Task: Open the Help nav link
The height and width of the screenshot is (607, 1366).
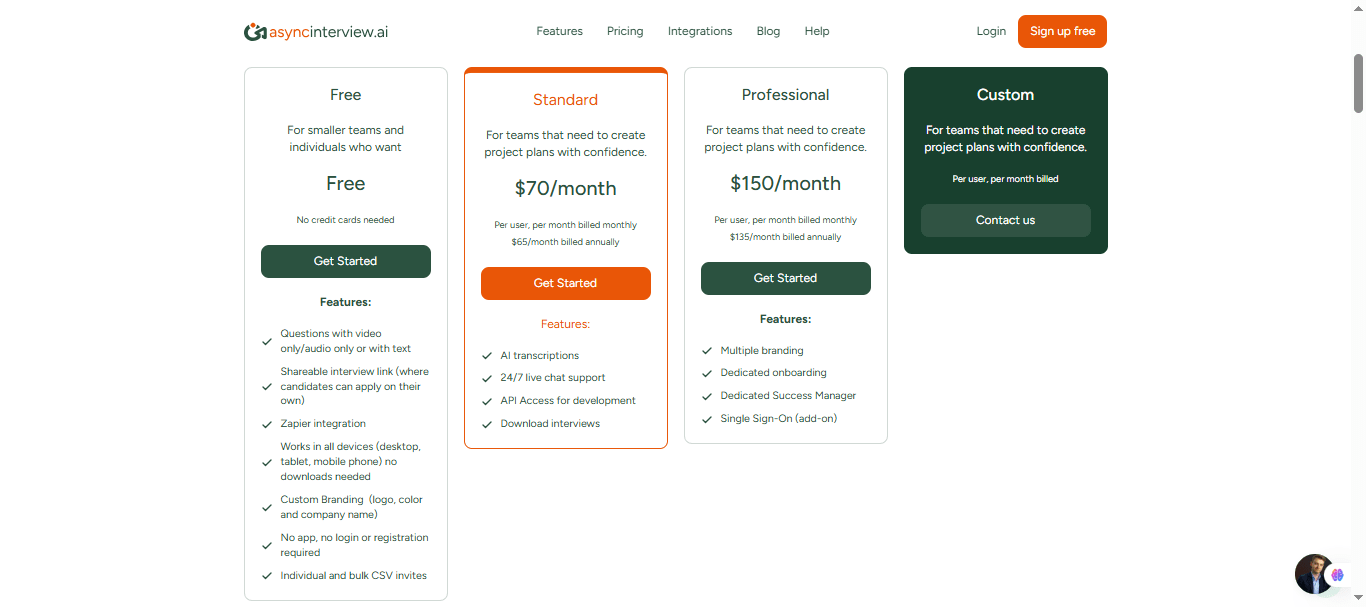Action: pyautogui.click(x=817, y=31)
